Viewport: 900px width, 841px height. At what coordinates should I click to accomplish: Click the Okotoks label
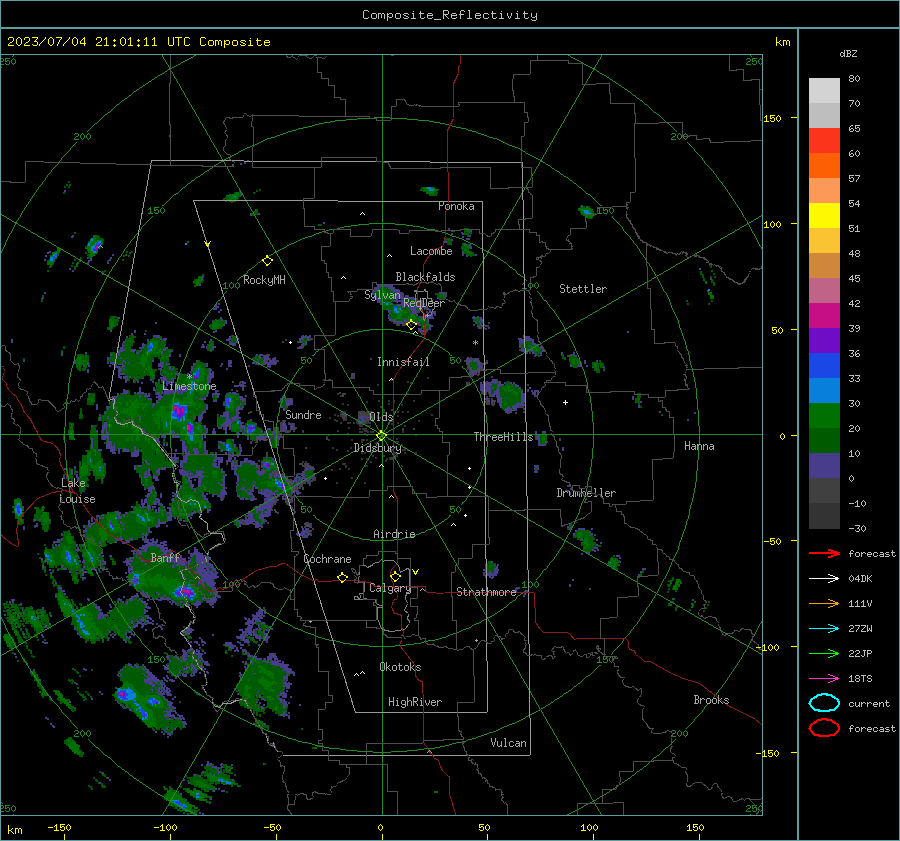[400, 666]
